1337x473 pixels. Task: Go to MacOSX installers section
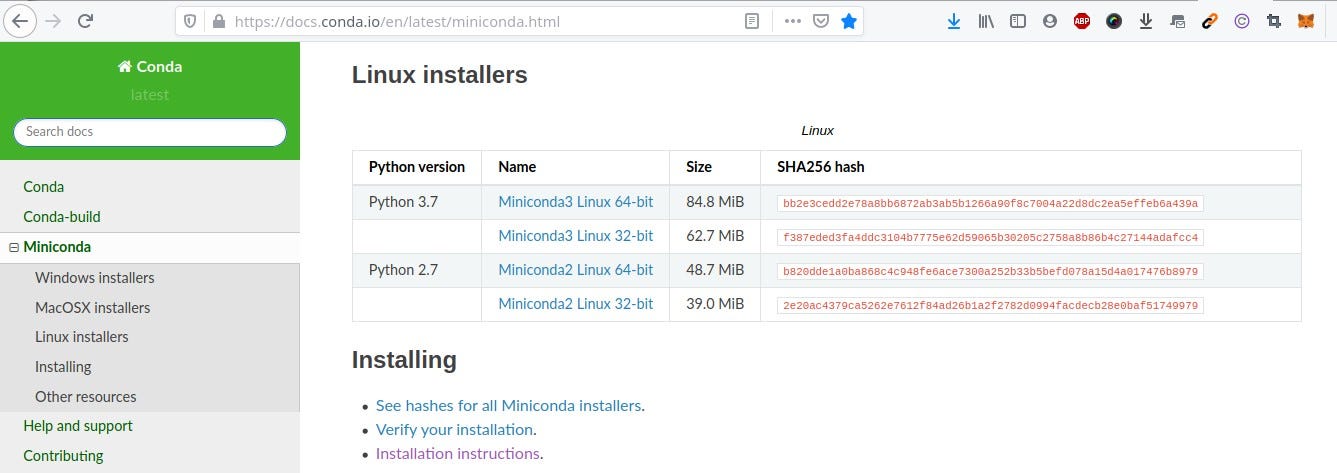coord(93,308)
